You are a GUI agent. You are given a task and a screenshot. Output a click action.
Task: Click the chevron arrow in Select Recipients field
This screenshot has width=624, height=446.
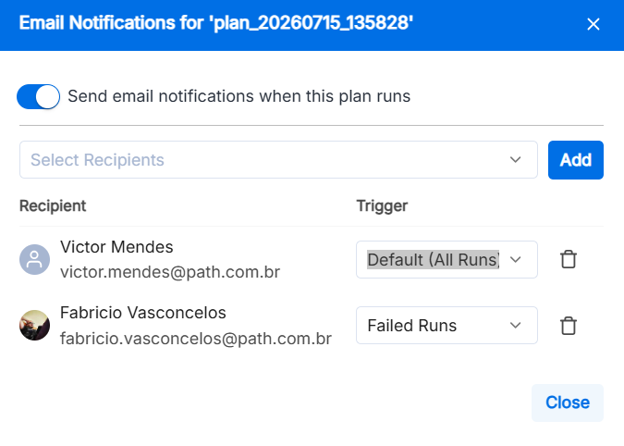tap(515, 160)
